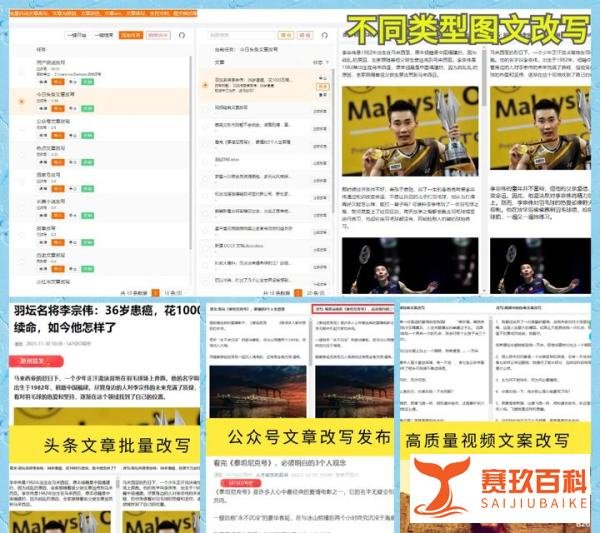Click page 1 in the task list pagination
600x533 pixels.
click(155, 293)
